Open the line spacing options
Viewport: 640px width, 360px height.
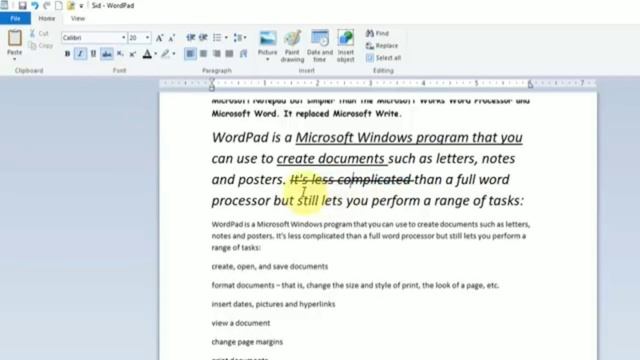239,38
